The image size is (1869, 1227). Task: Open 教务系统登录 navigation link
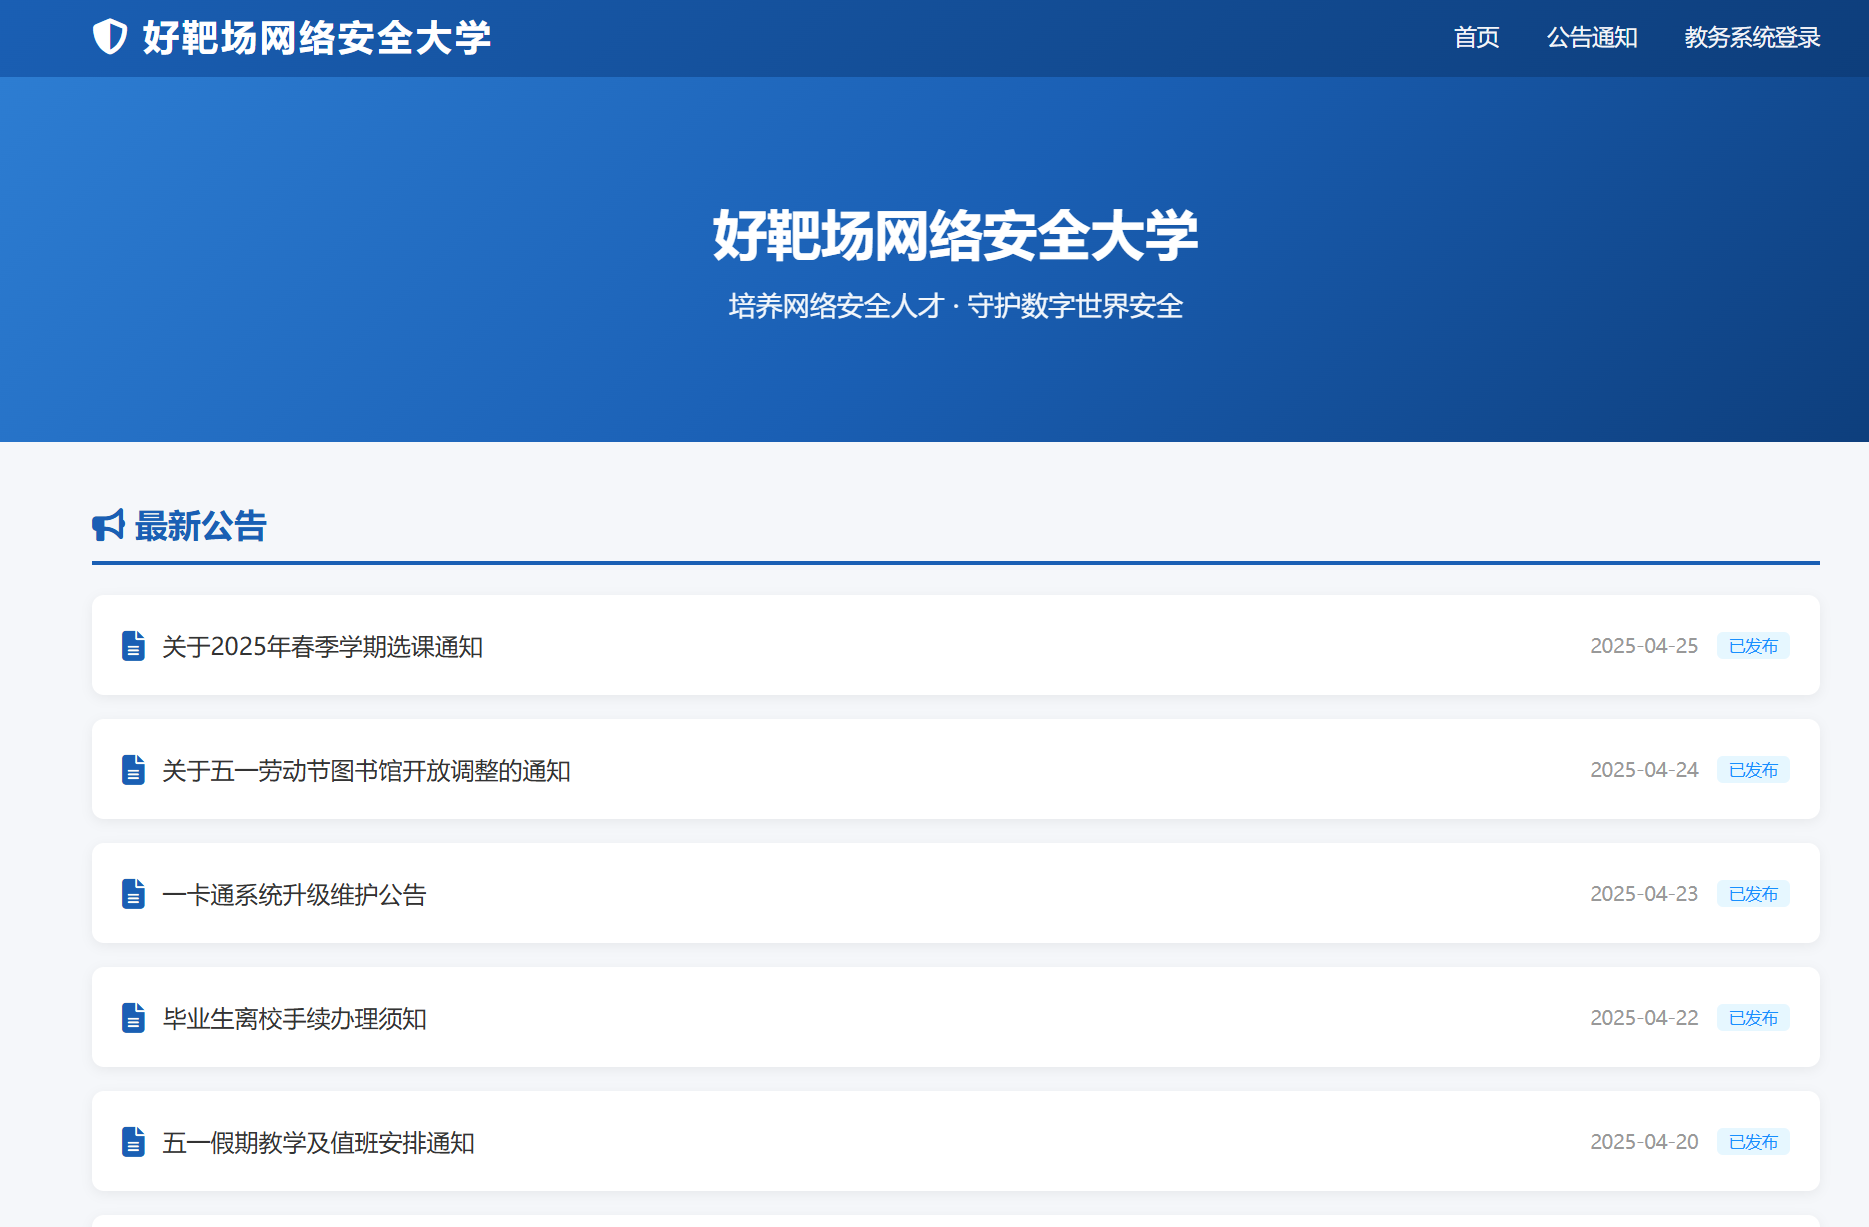1752,38
